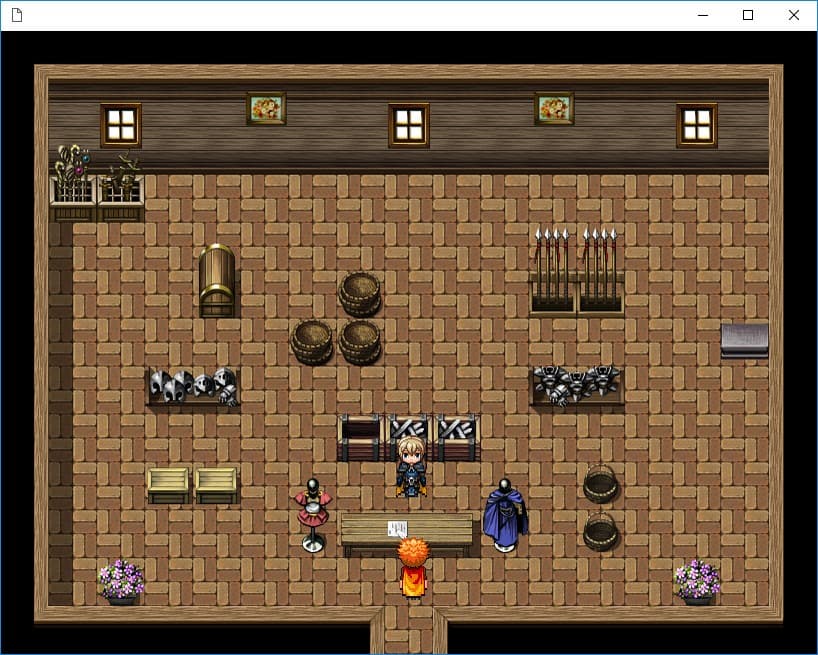
Task: Click the upper wicker basket with handle
Action: 600,484
